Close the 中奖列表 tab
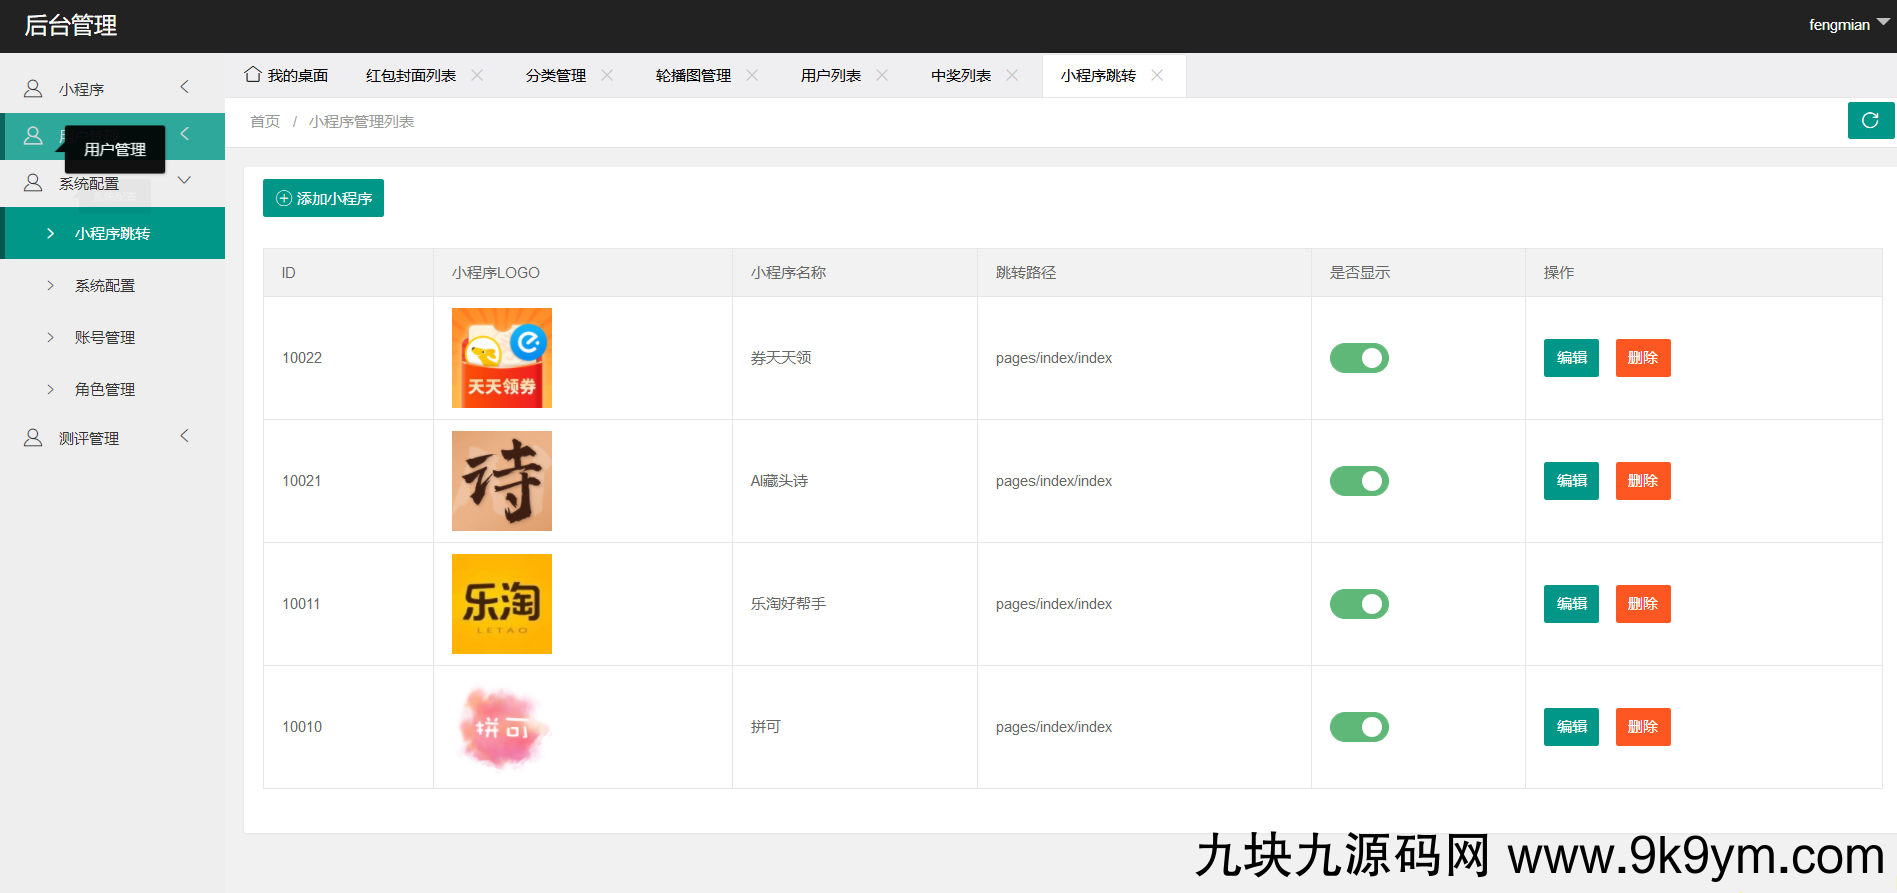Viewport: 1897px width, 893px height. click(x=1012, y=75)
